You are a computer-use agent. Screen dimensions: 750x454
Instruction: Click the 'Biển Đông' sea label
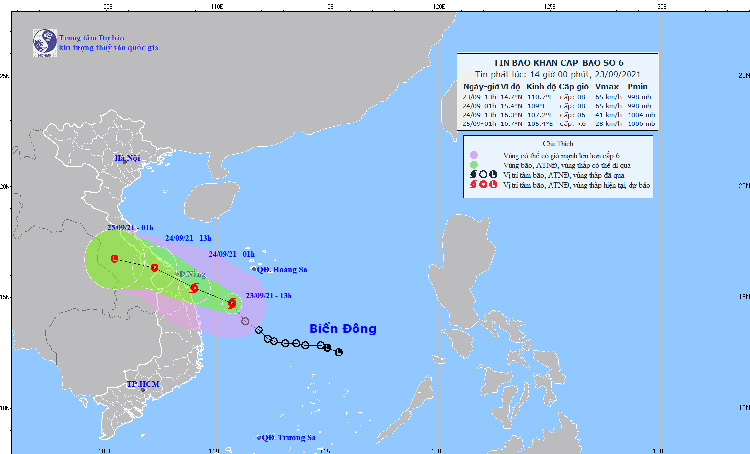(343, 329)
